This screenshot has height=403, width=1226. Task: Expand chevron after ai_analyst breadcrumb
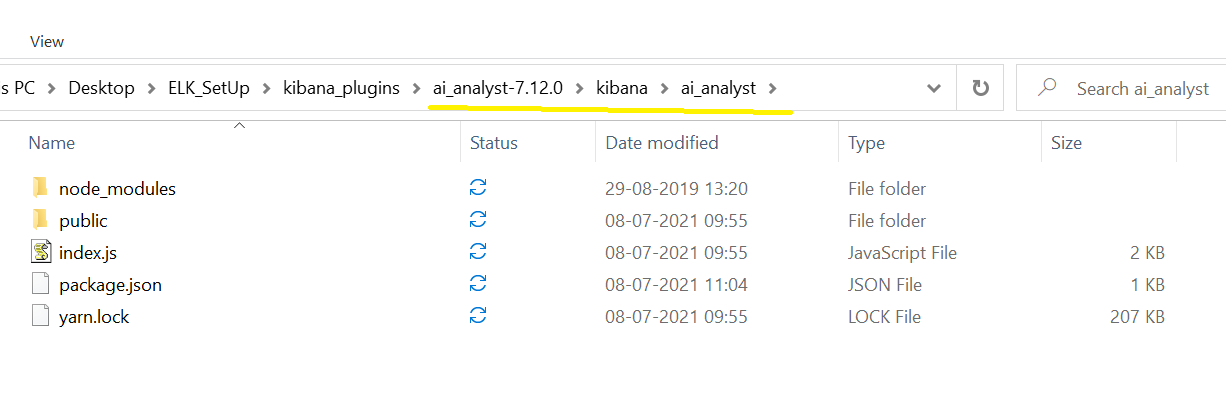coord(771,88)
